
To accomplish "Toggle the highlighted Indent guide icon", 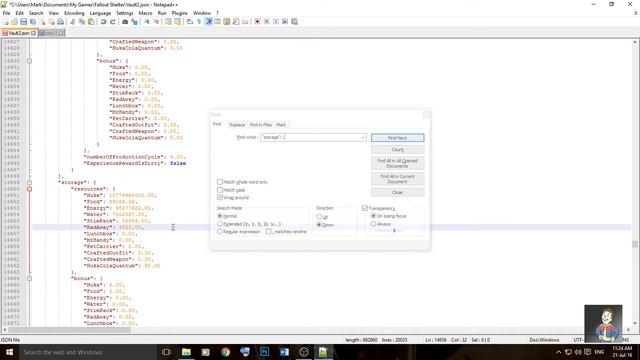I will (209, 22).
